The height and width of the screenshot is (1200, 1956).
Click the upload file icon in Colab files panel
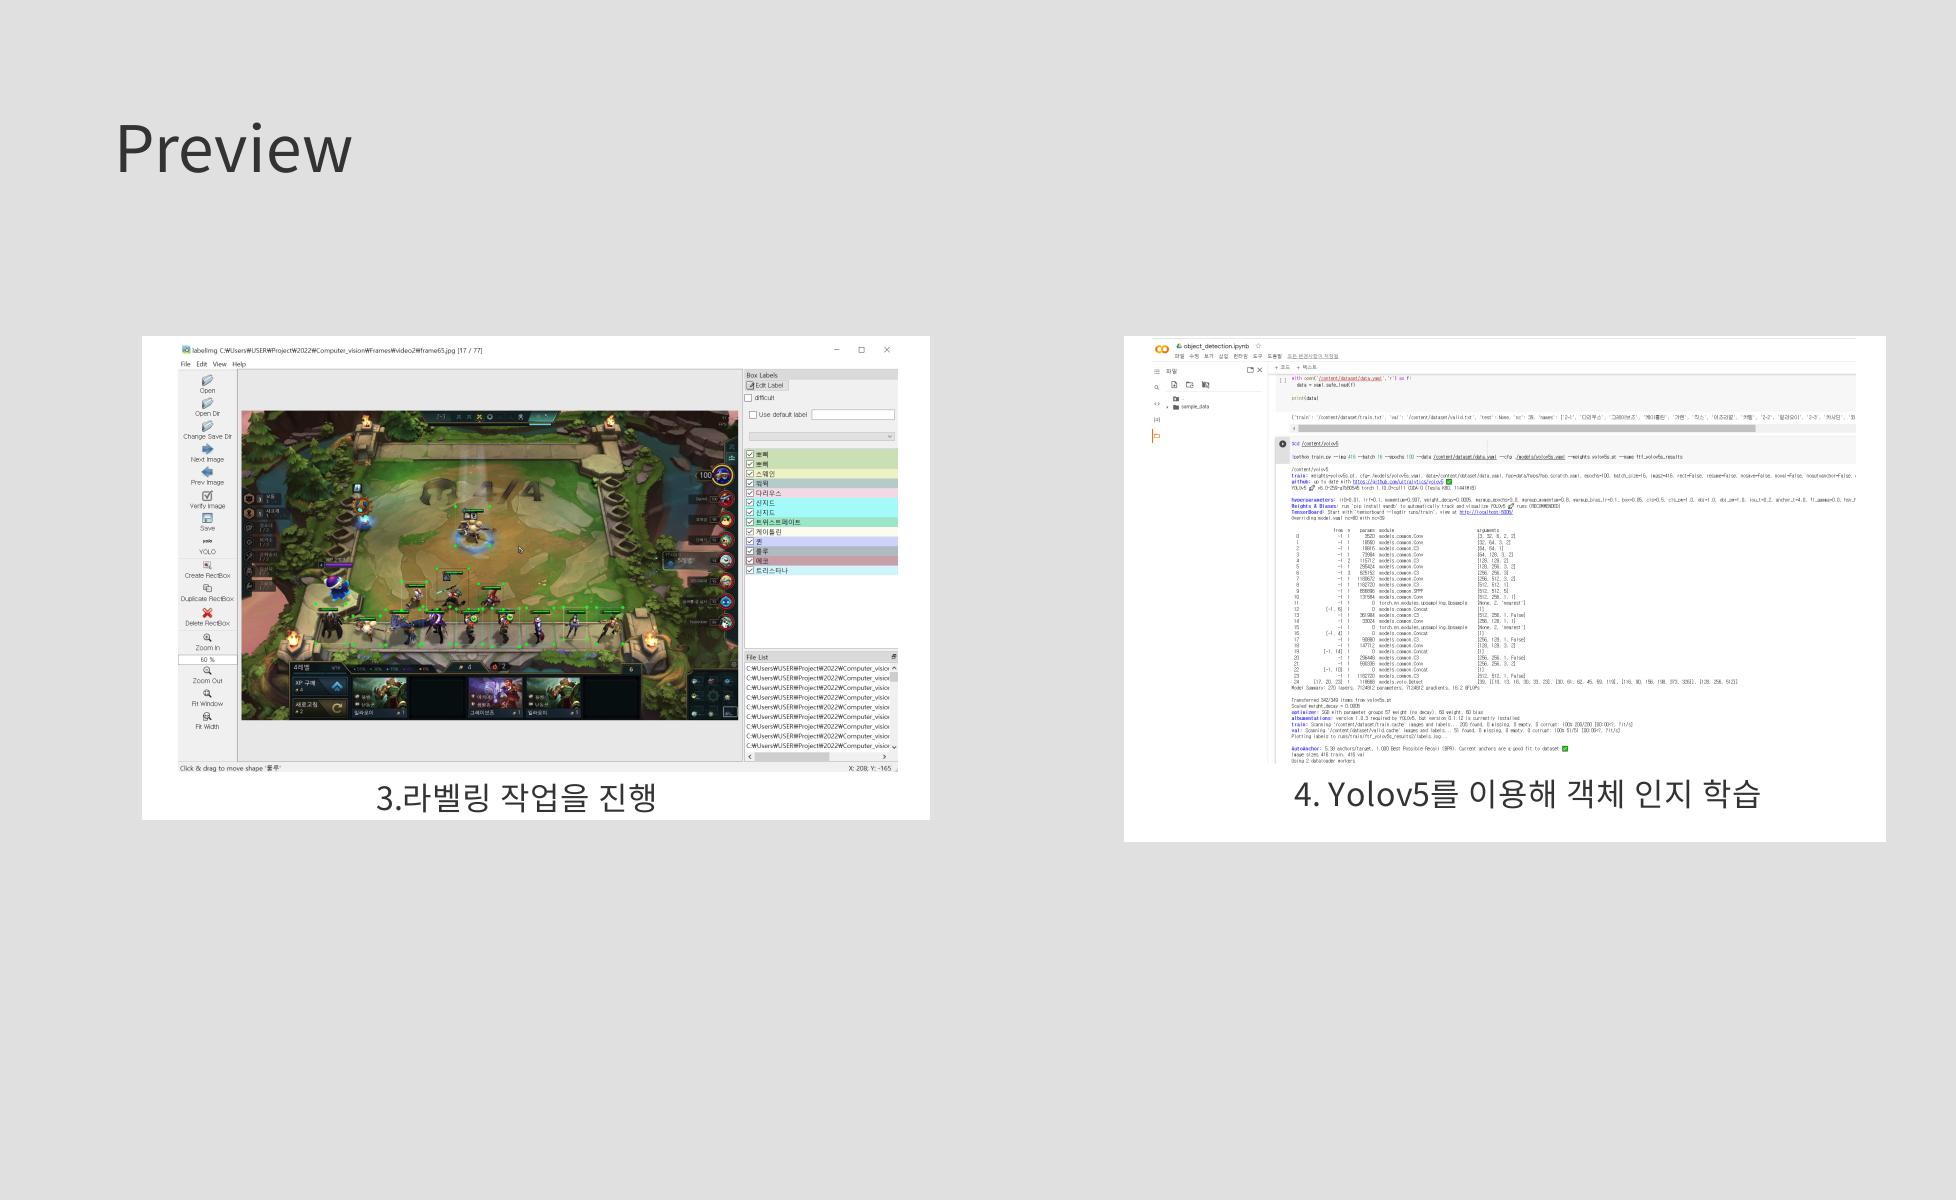[x=1174, y=385]
